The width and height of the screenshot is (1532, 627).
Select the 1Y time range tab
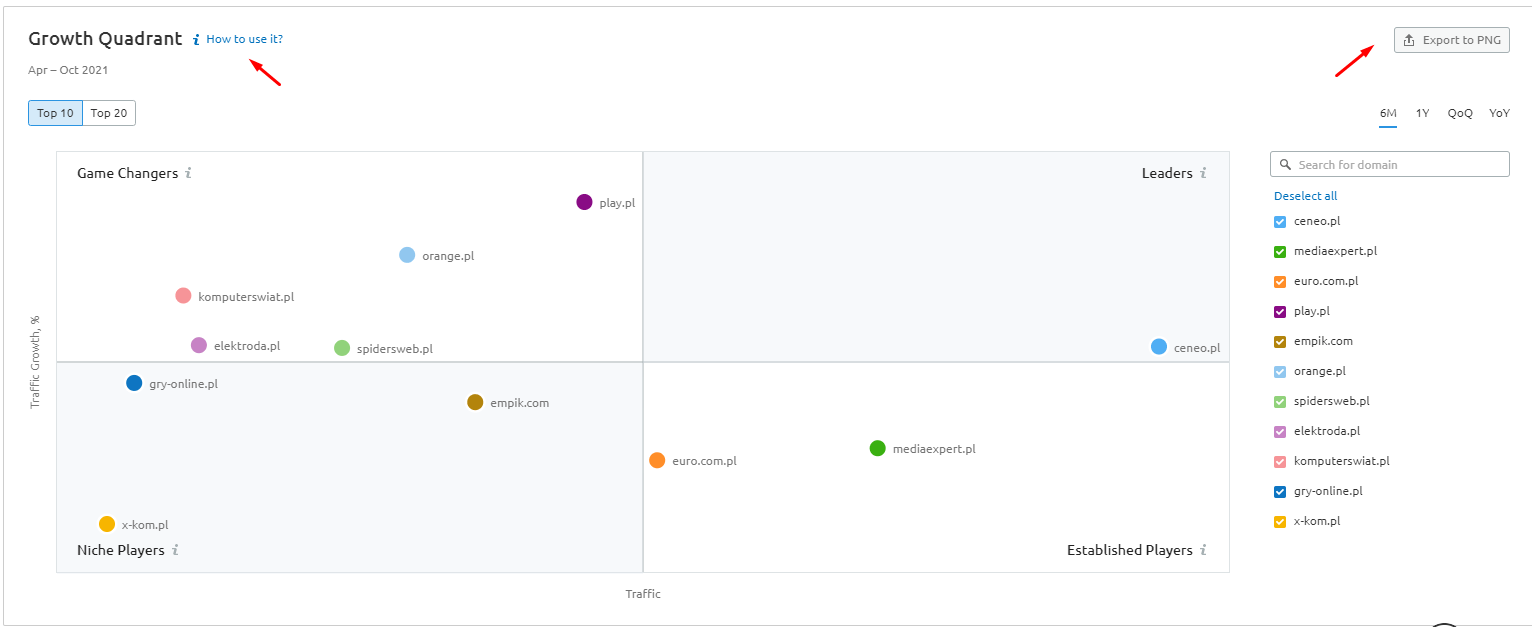click(x=1422, y=113)
